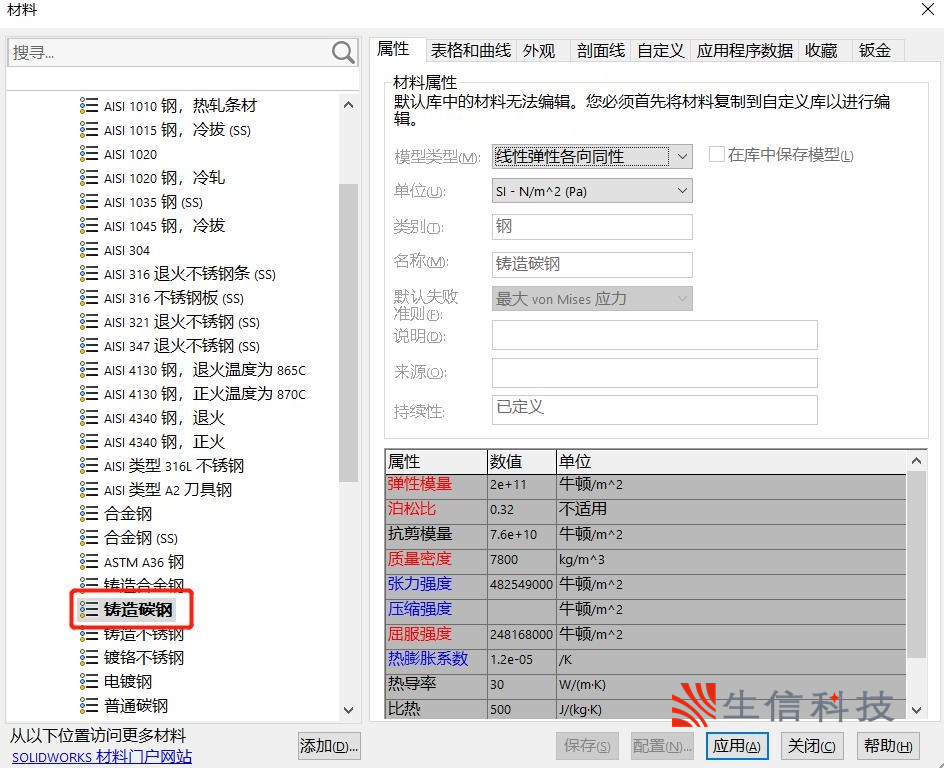Click icon beside AISI 347 退火不锈钢 (SS)
944x768 pixels.
88,346
